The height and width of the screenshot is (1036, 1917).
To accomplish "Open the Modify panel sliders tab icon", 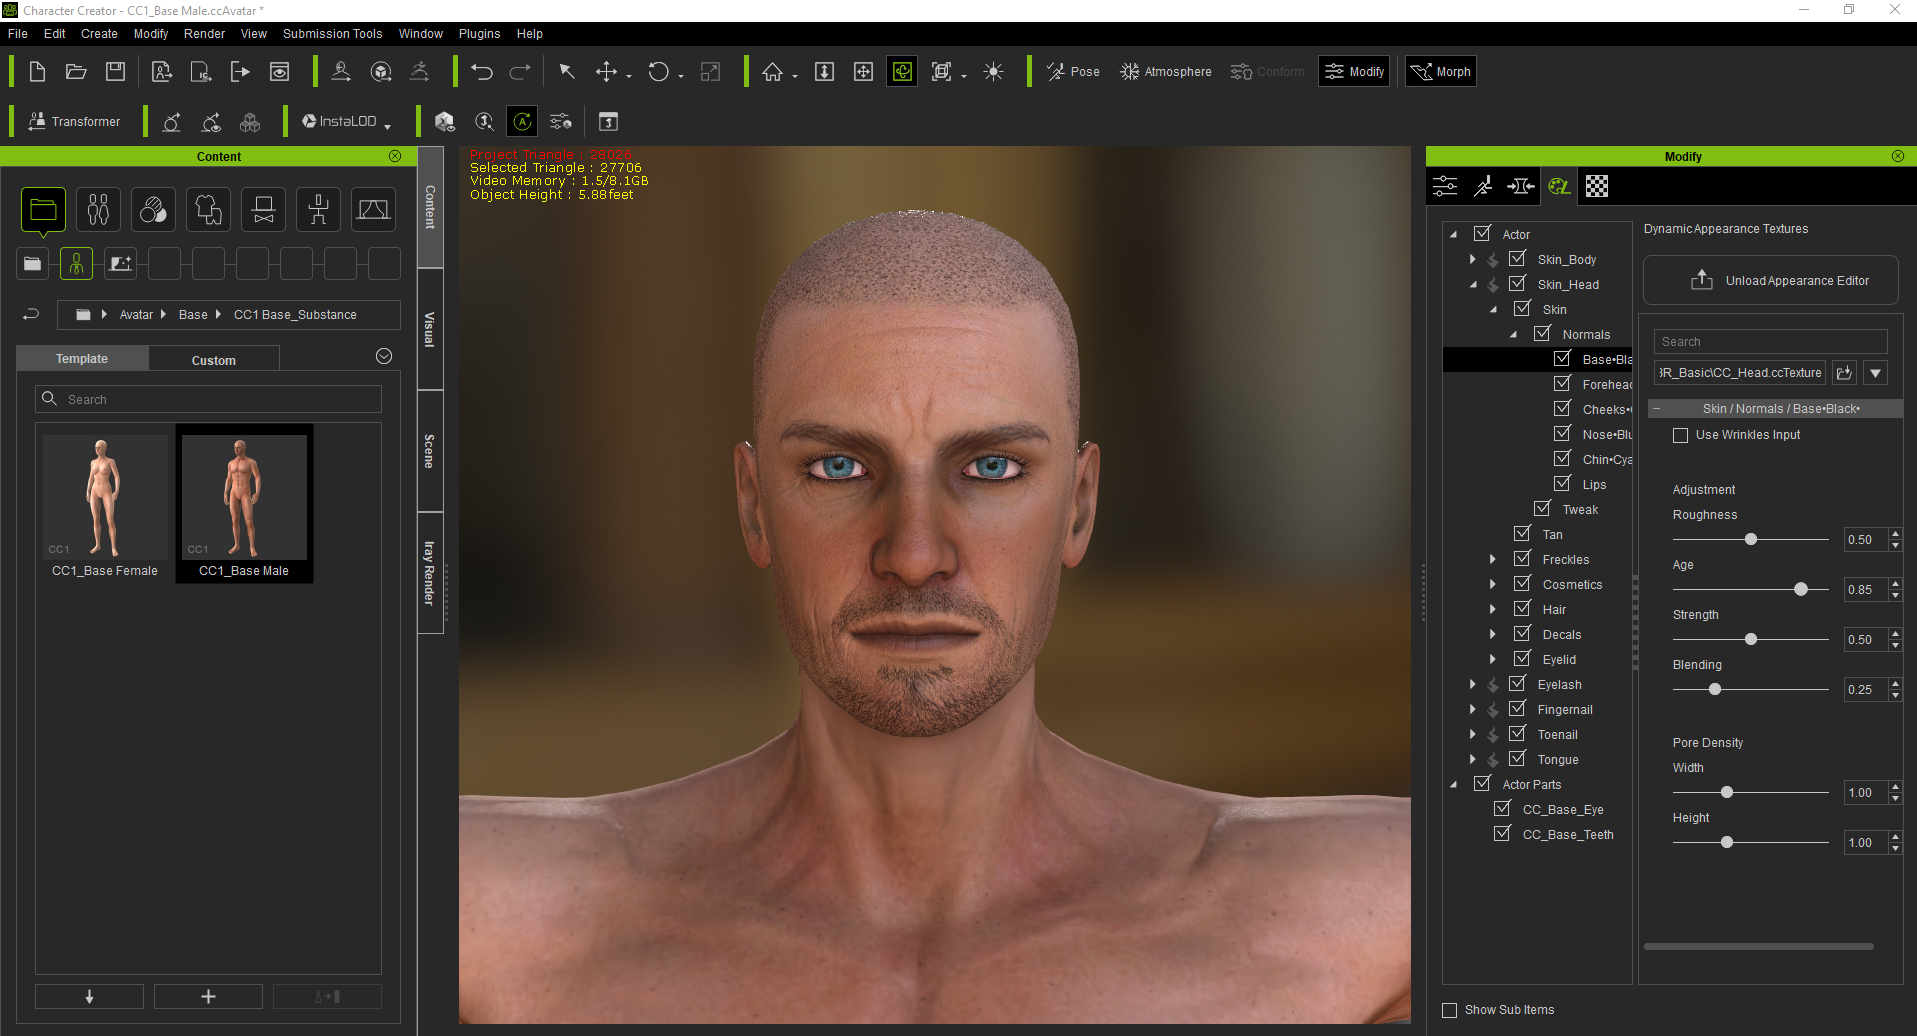I will [x=1445, y=186].
